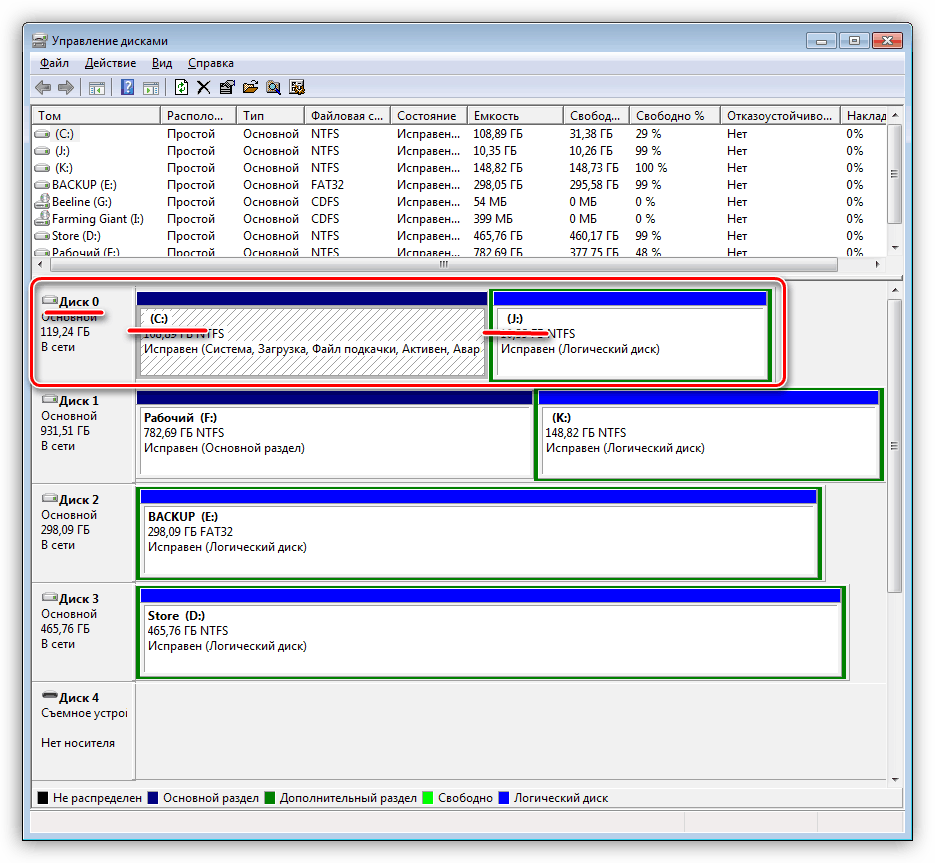This screenshot has width=935, height=863.
Task: Click the 108,89 ГБ capacity cell
Action: (498, 134)
